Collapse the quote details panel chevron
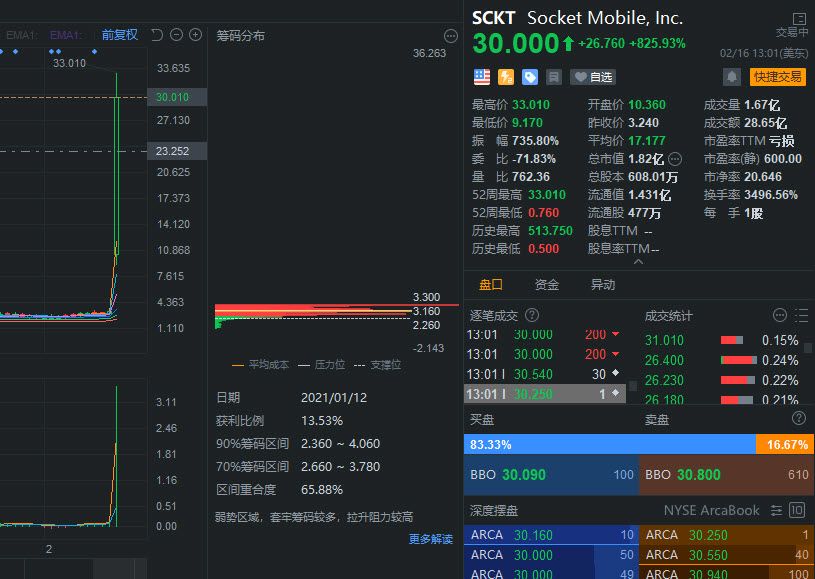815x579 pixels. [639, 262]
